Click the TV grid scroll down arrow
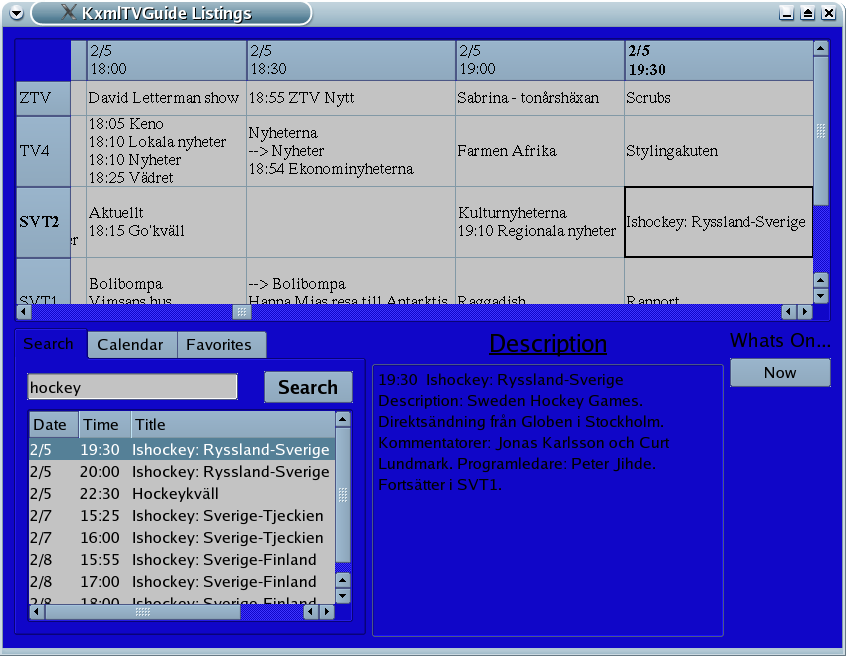The width and height of the screenshot is (846, 656). (821, 296)
